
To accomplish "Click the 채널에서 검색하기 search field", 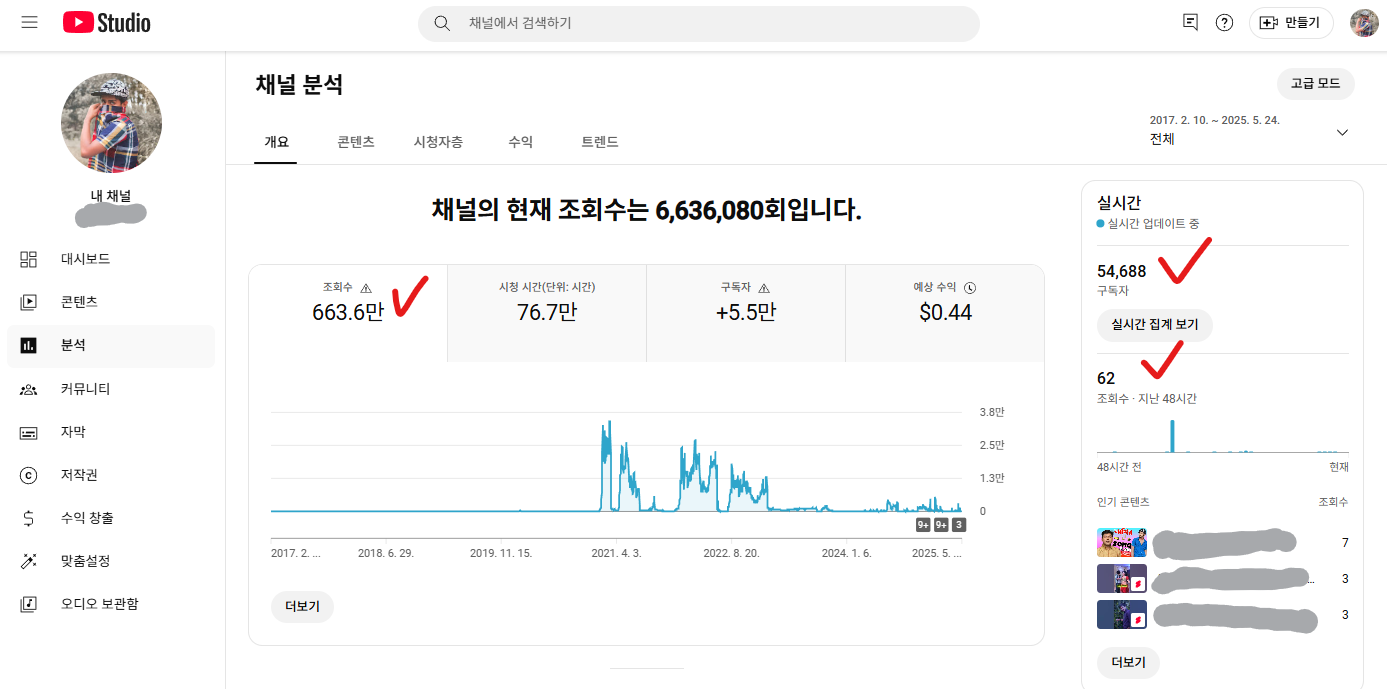I will tap(698, 23).
